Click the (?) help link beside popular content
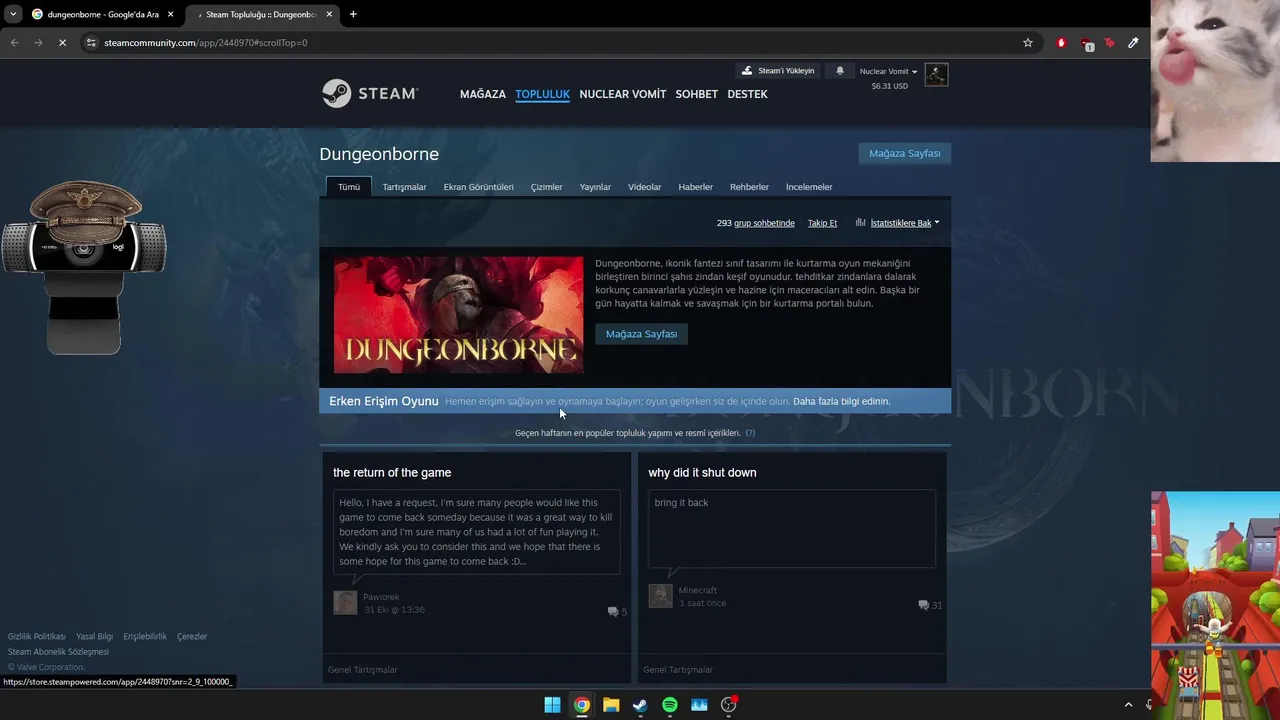 pos(750,433)
